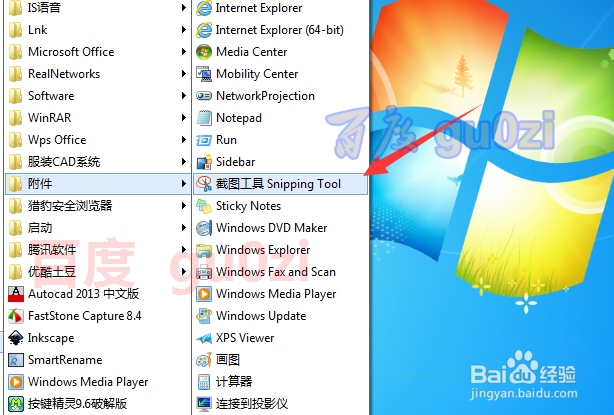The width and height of the screenshot is (614, 415).
Task: Expand Software folder submenu arrow
Action: (183, 96)
